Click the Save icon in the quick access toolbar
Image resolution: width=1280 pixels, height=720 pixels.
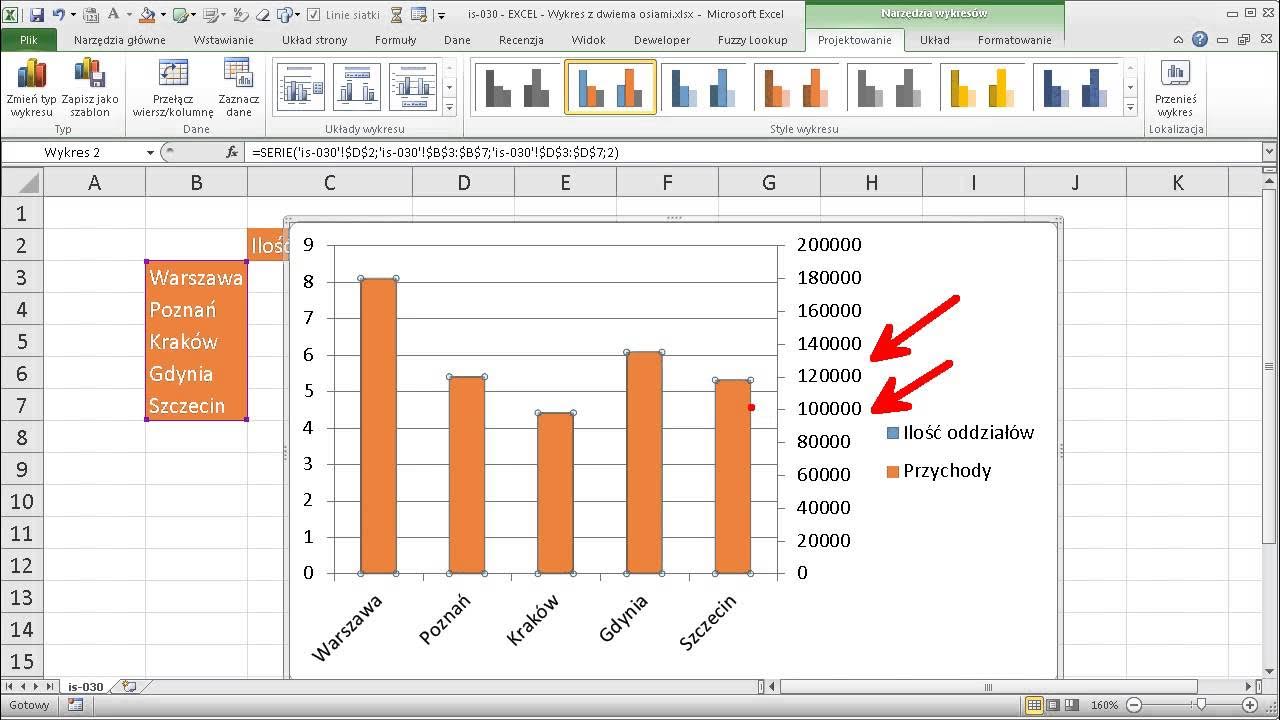point(37,15)
